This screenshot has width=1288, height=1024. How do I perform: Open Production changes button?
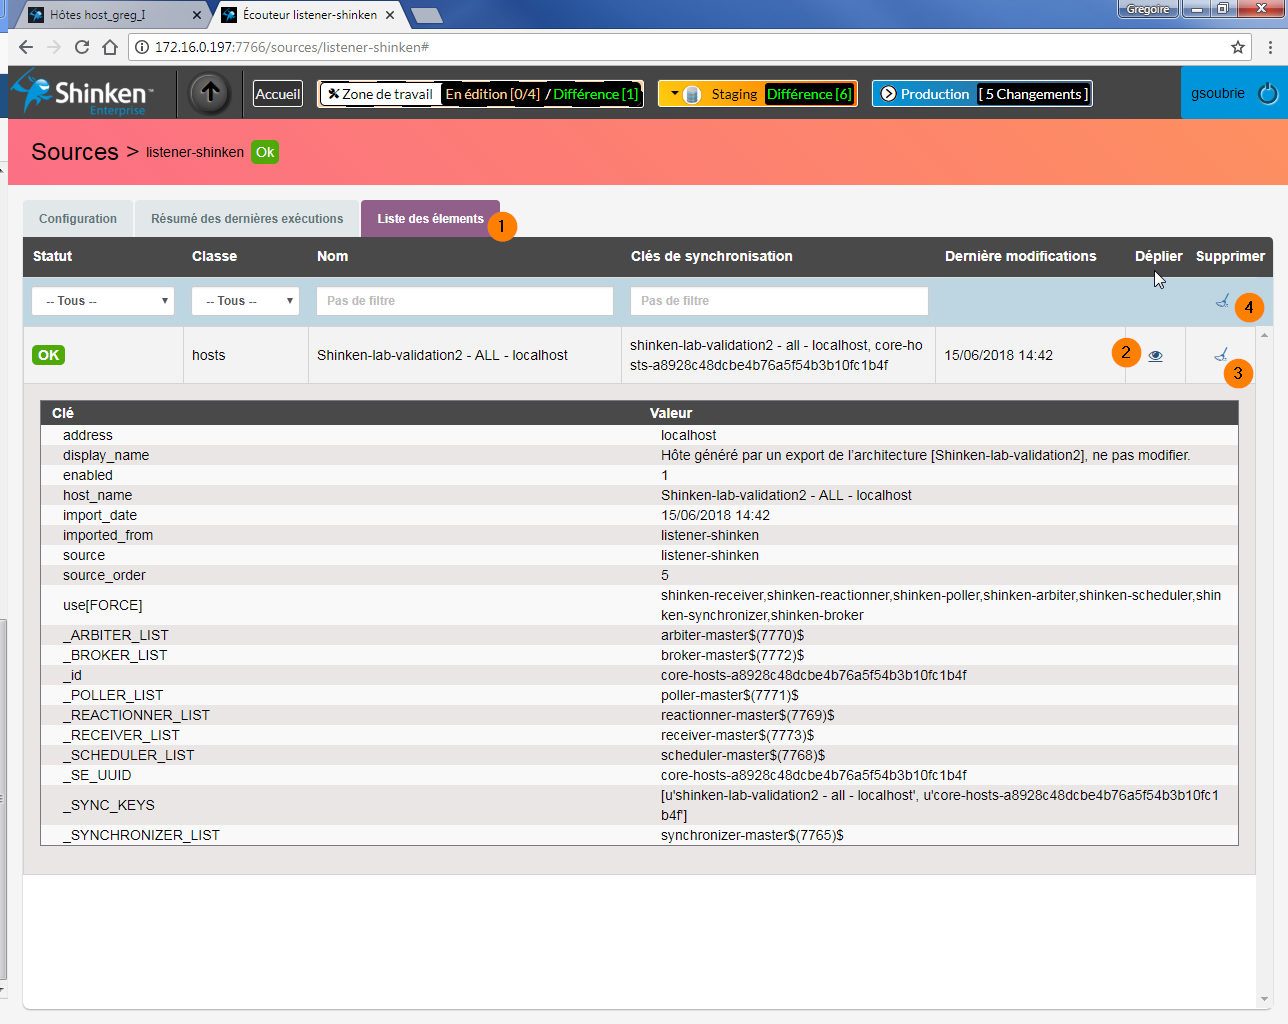click(981, 94)
